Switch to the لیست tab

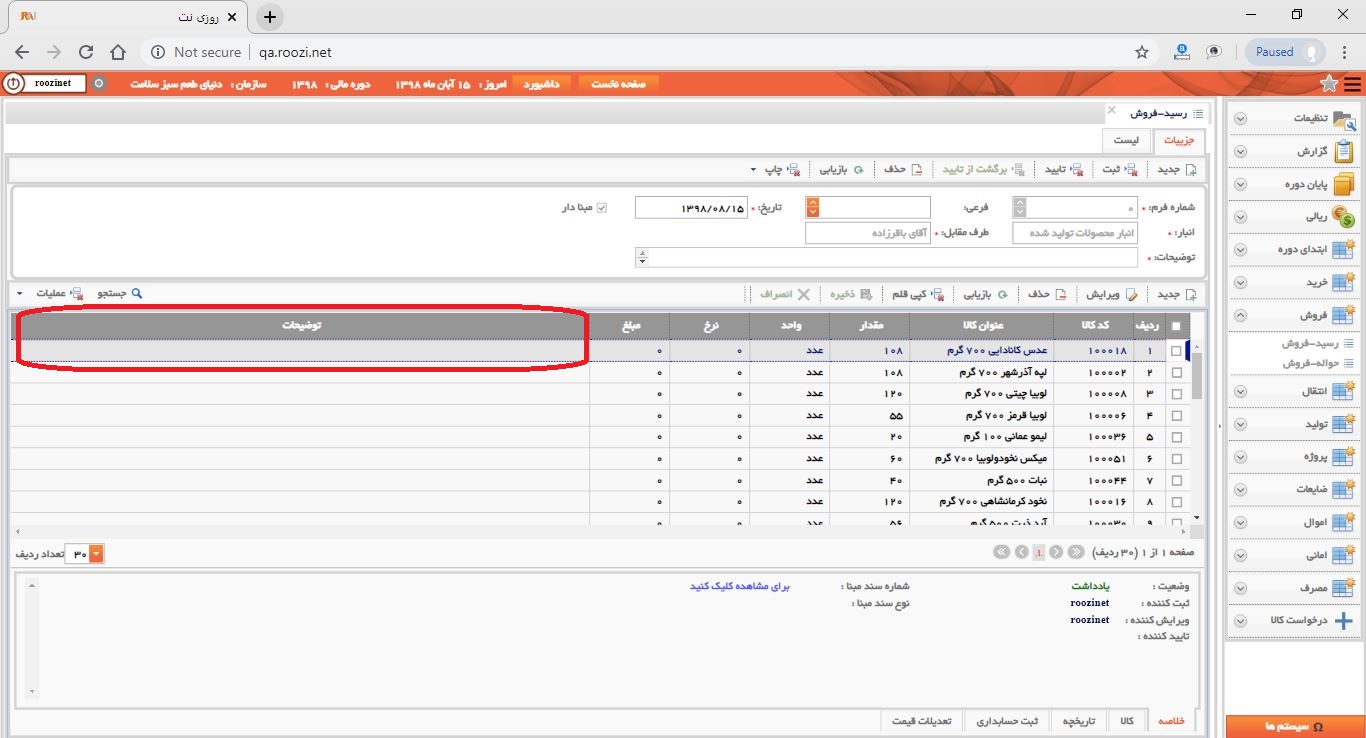pos(1126,142)
